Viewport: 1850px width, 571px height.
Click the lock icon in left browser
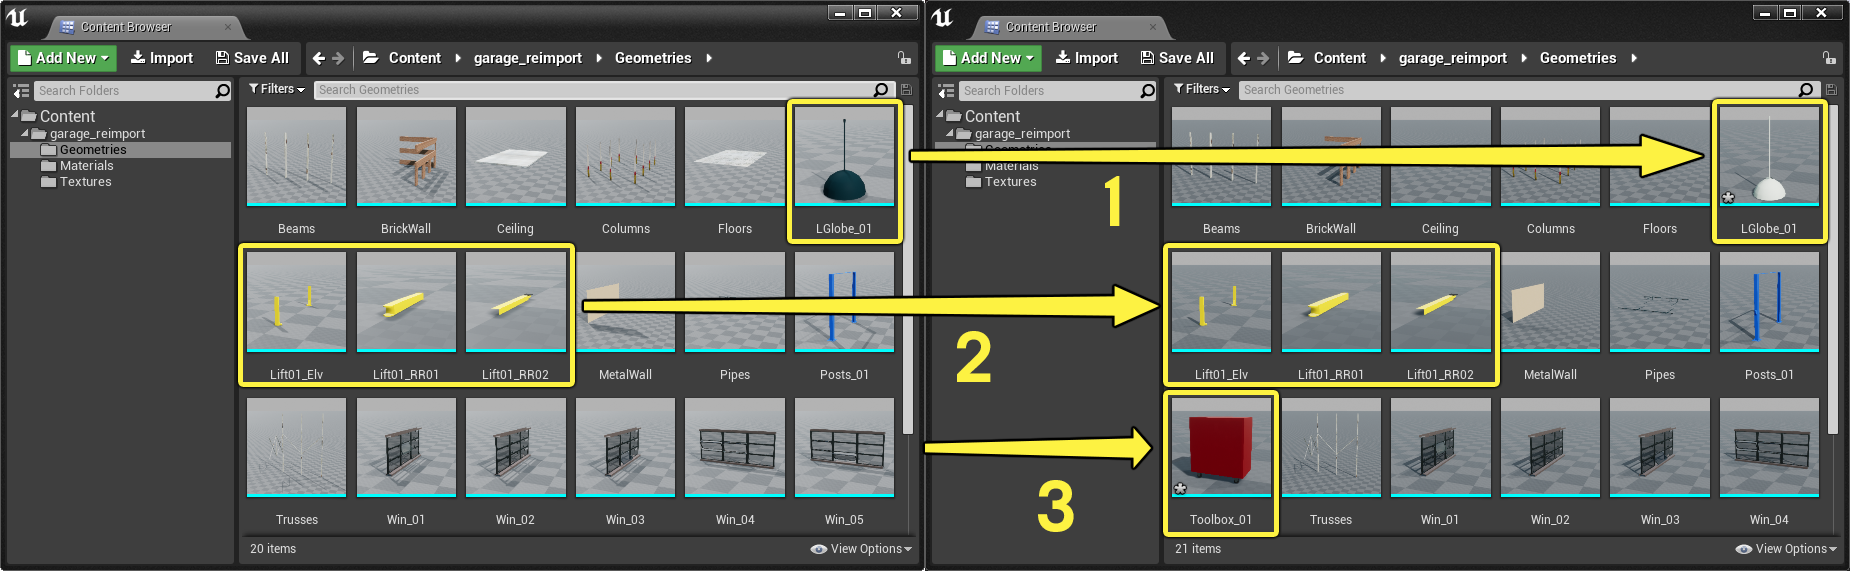[904, 58]
